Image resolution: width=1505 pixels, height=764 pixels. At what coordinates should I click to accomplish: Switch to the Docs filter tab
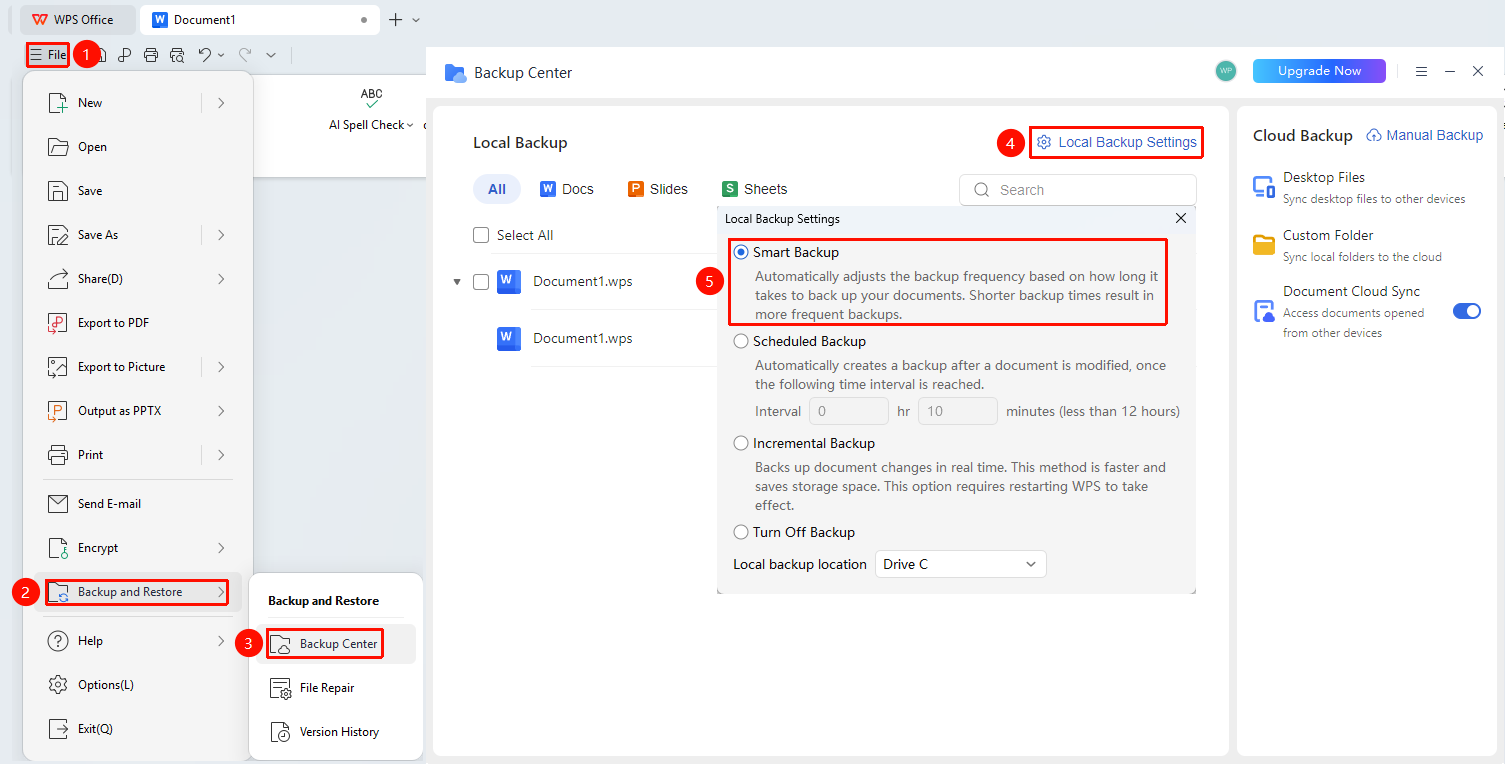click(x=566, y=189)
